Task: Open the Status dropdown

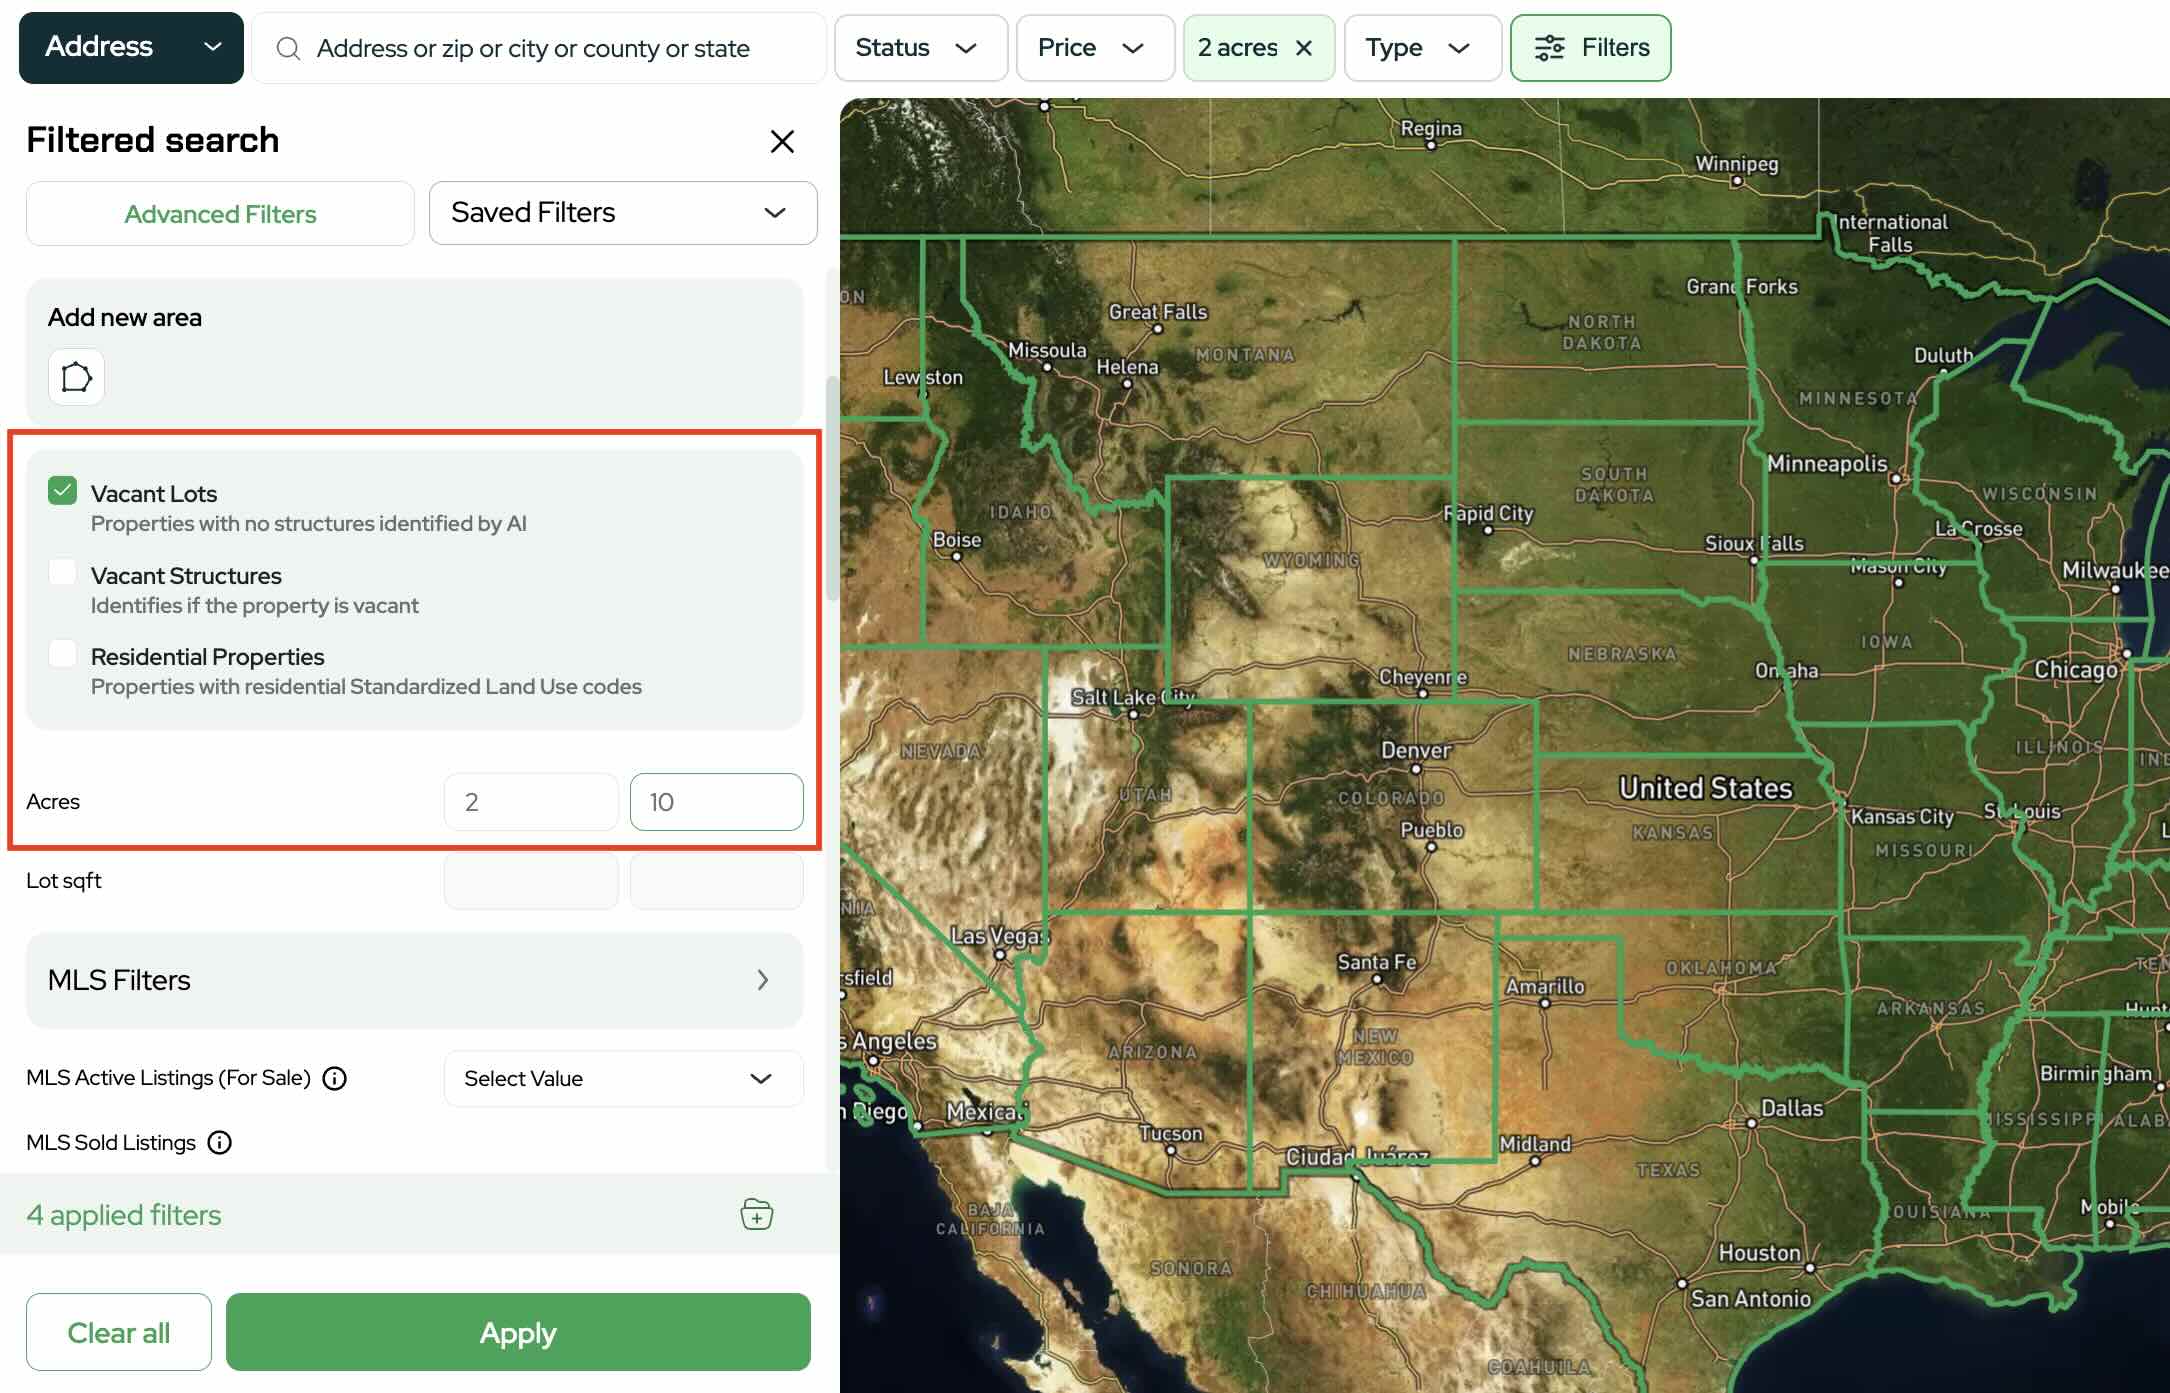Action: 920,47
